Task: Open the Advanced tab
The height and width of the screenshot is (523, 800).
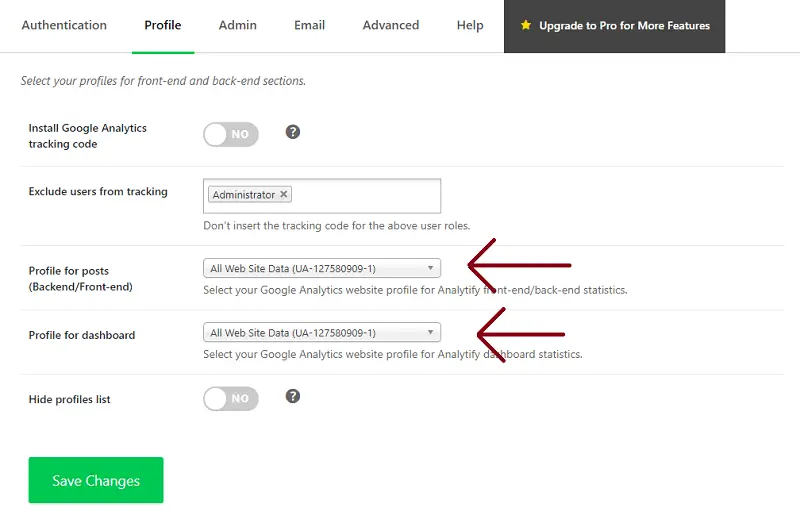Action: [x=391, y=25]
